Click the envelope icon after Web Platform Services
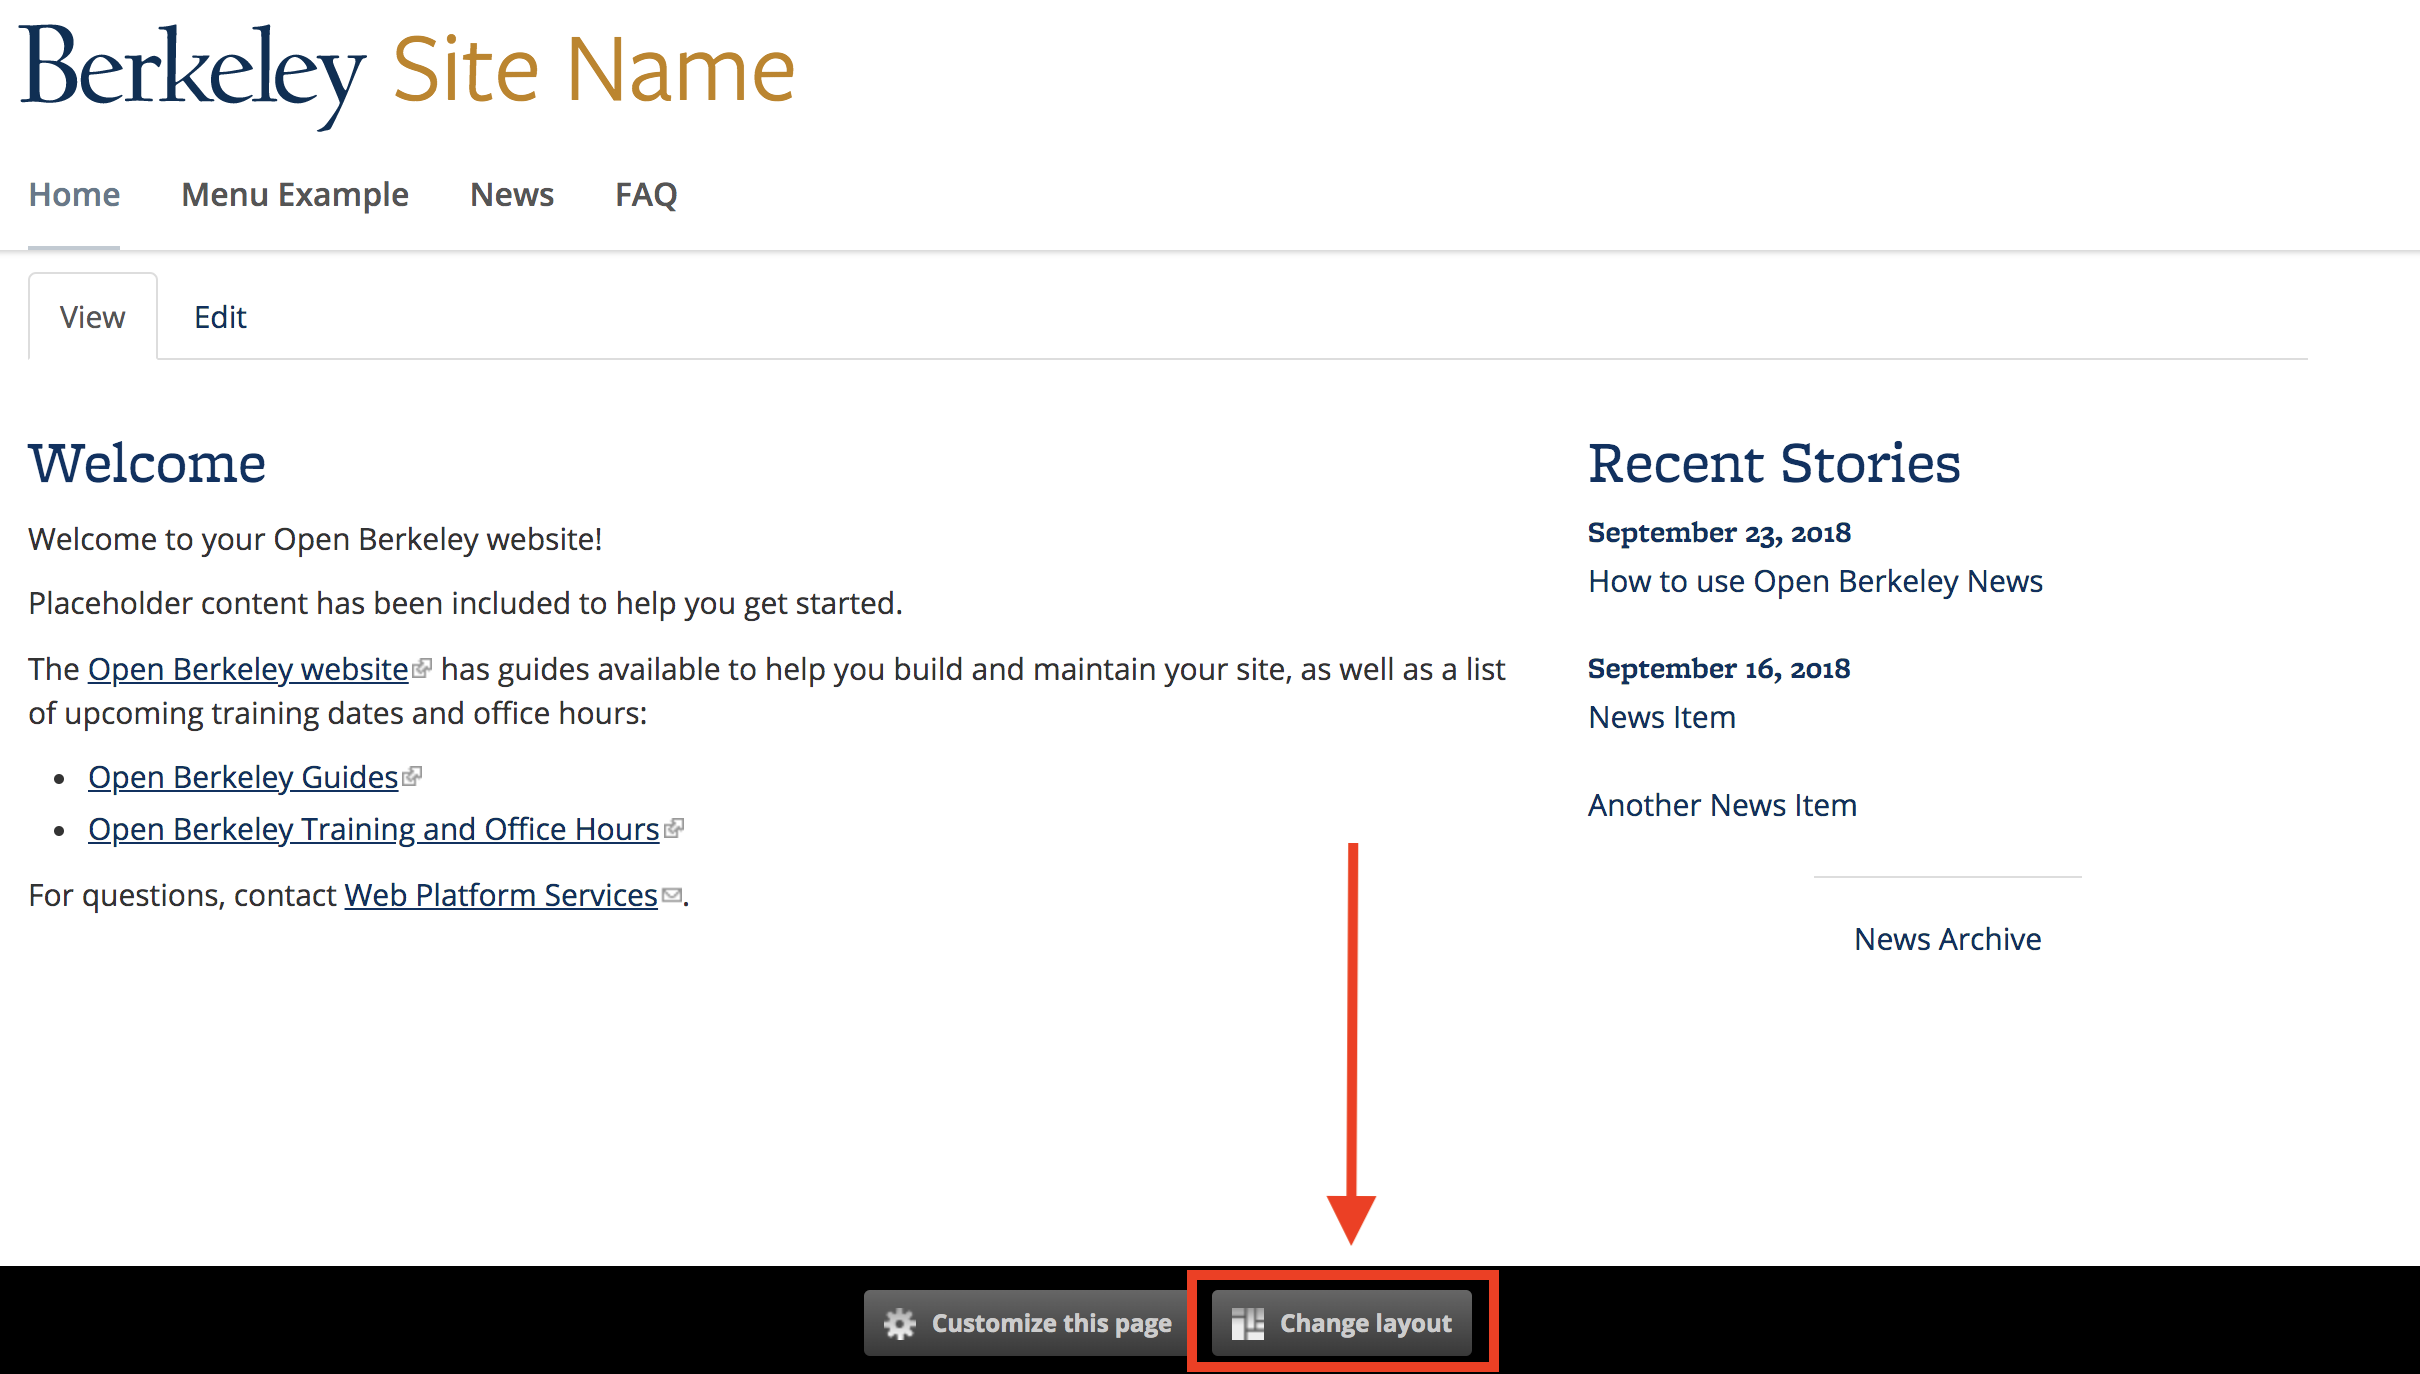 click(672, 895)
